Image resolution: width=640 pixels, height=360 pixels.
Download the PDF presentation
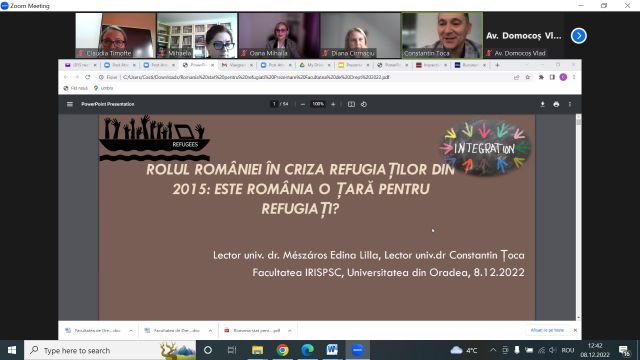click(x=542, y=104)
